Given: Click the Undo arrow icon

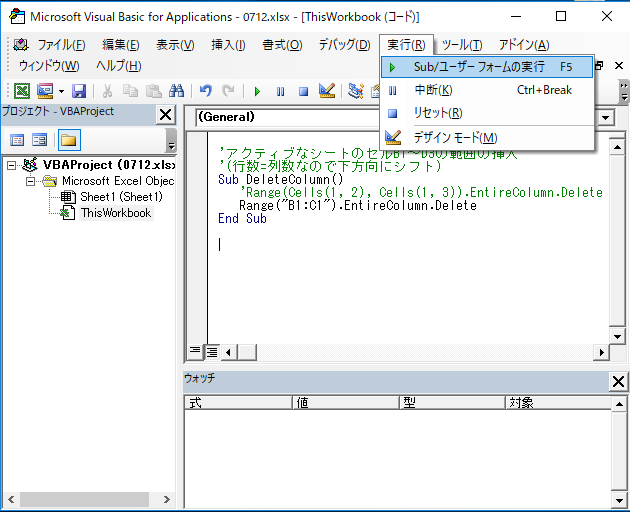Looking at the screenshot, I should [205, 91].
